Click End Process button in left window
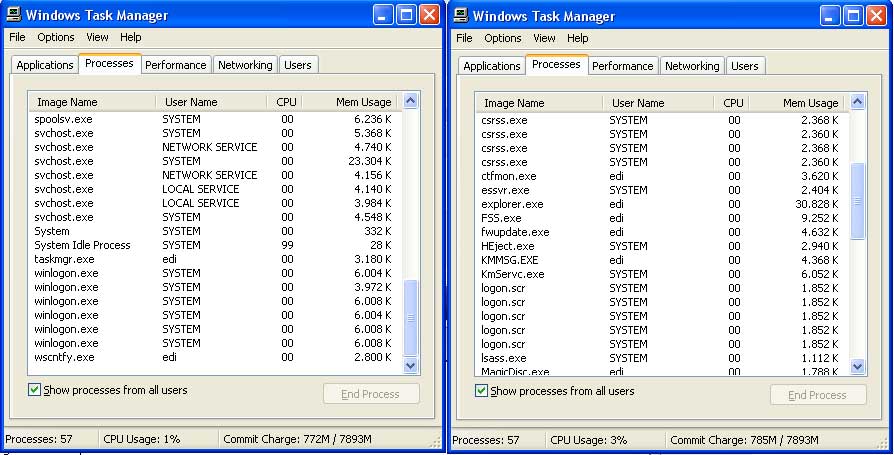894x455 pixels. click(371, 394)
